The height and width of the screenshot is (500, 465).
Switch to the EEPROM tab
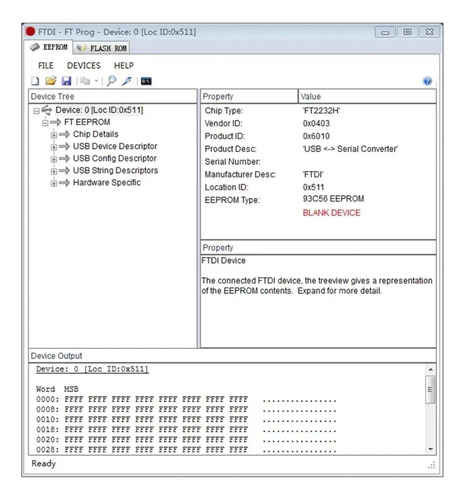point(49,47)
